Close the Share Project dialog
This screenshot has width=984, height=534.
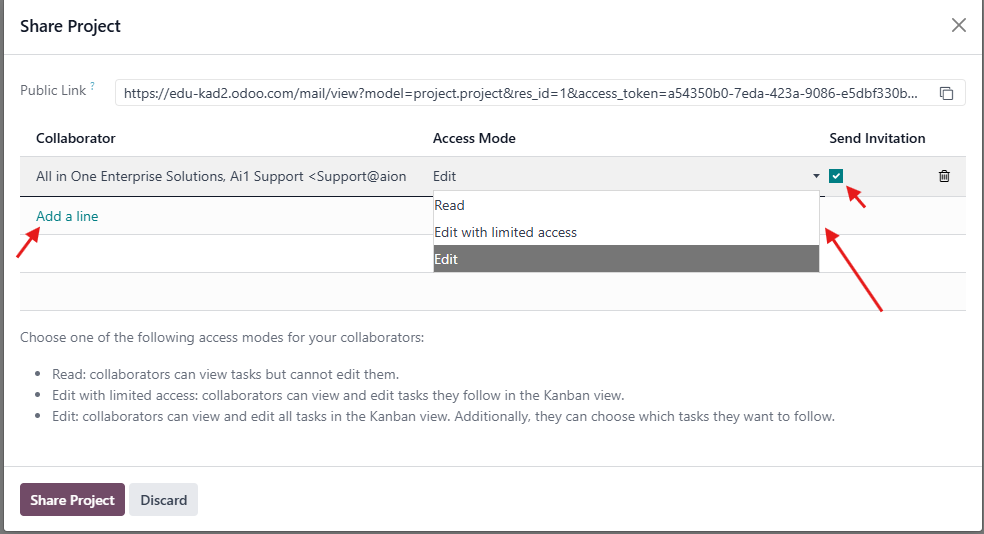point(958,26)
